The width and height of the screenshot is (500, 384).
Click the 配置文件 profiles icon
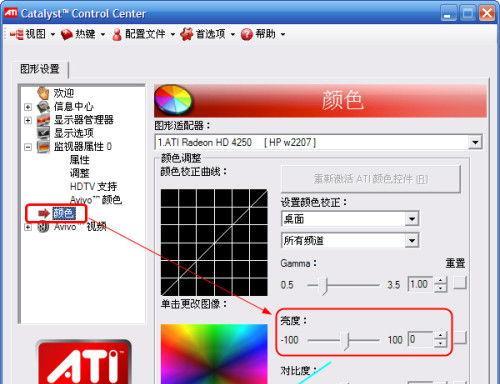click(117, 34)
